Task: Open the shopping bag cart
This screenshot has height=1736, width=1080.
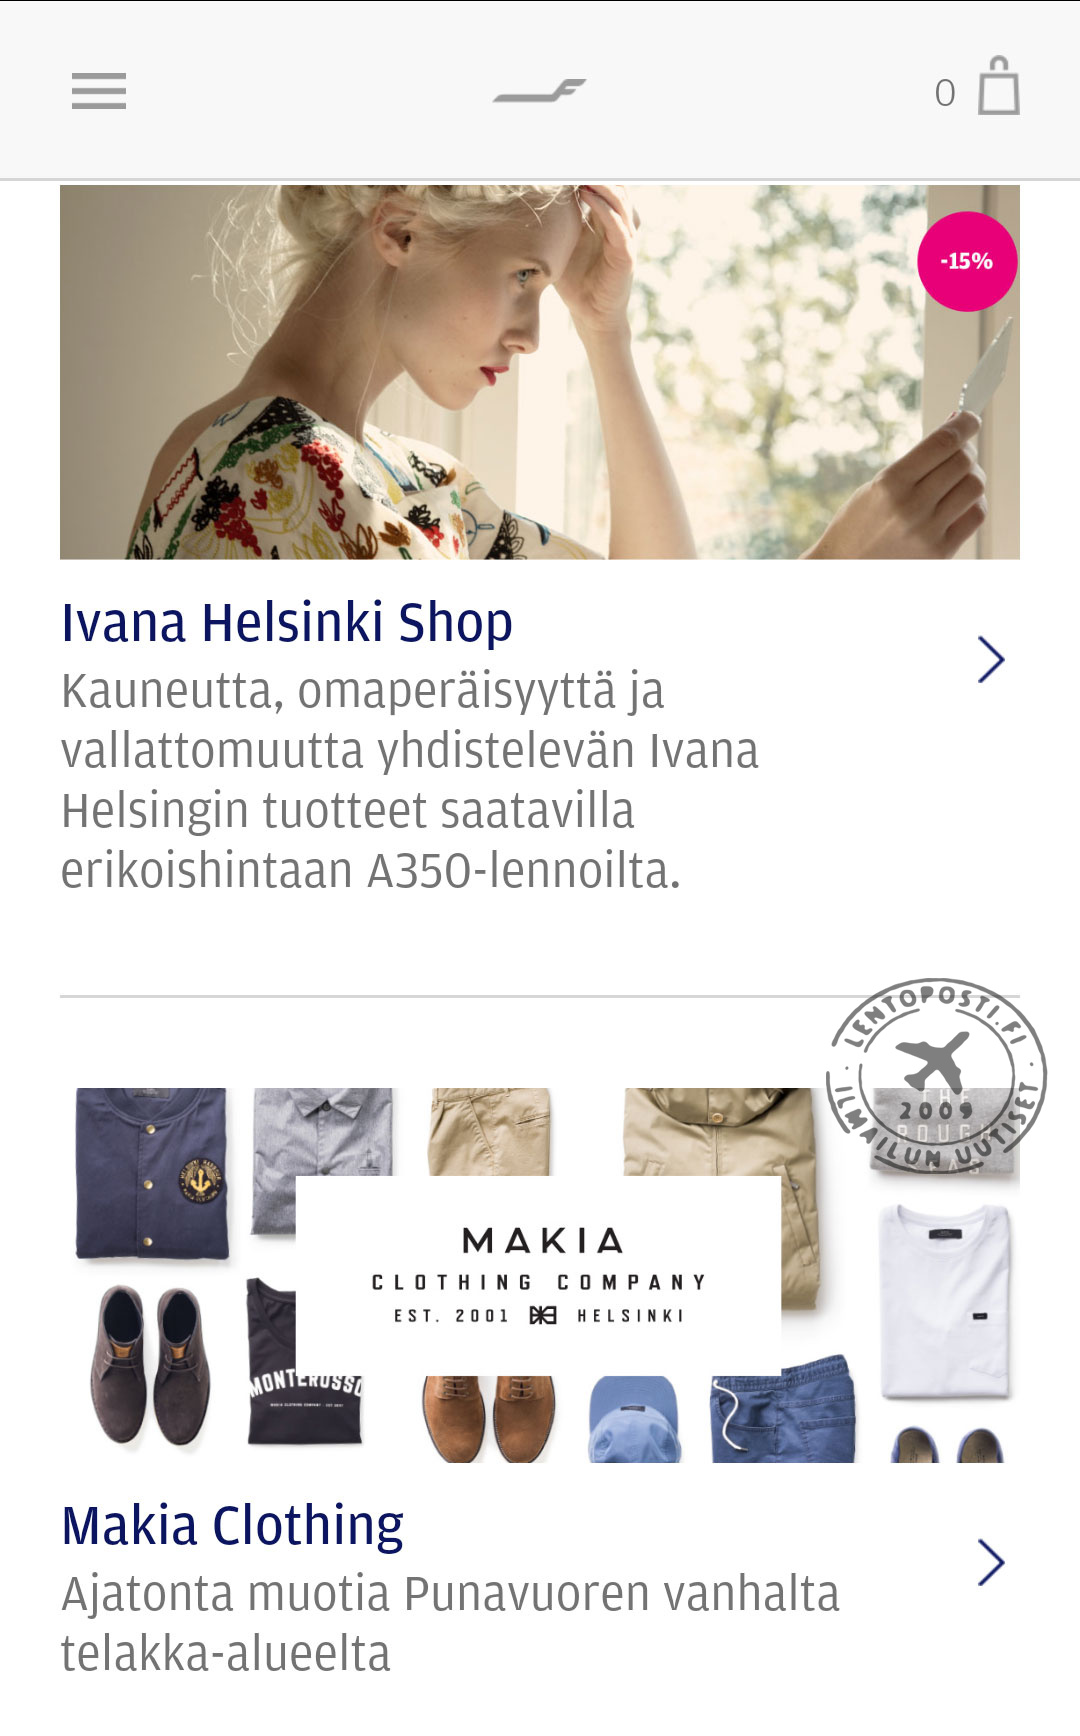Action: [998, 86]
